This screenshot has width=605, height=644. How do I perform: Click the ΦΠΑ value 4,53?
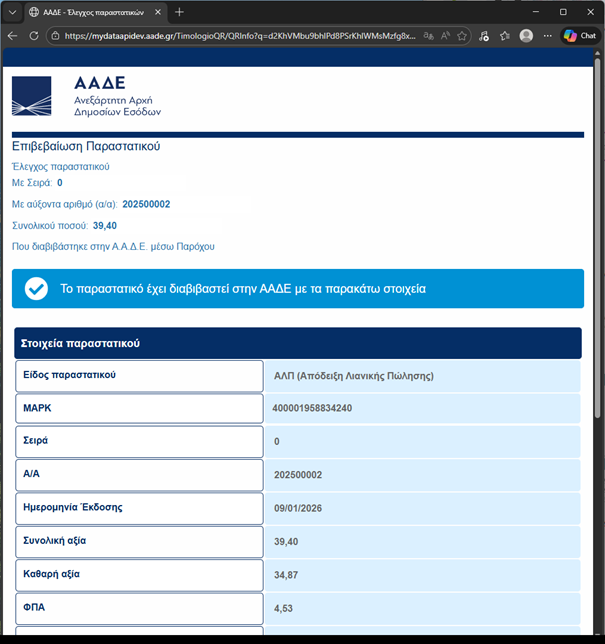point(283,608)
